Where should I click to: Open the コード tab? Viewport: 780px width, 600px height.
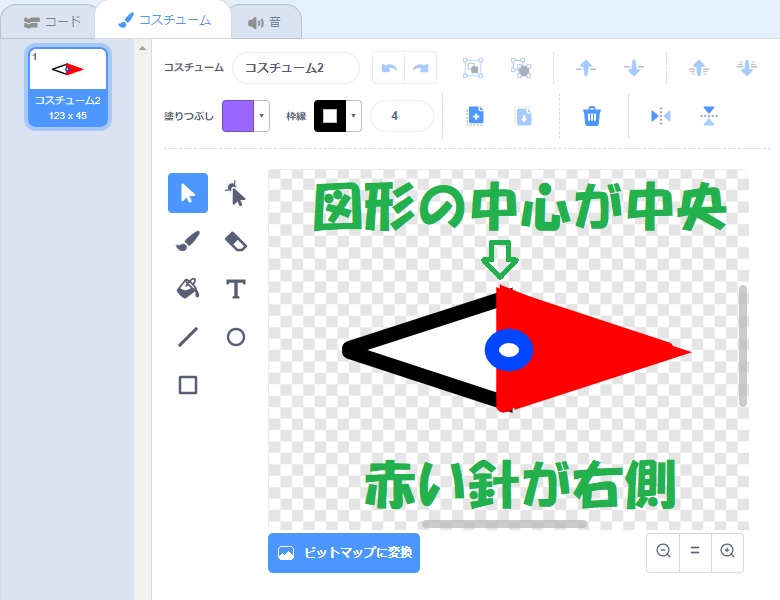click(52, 22)
